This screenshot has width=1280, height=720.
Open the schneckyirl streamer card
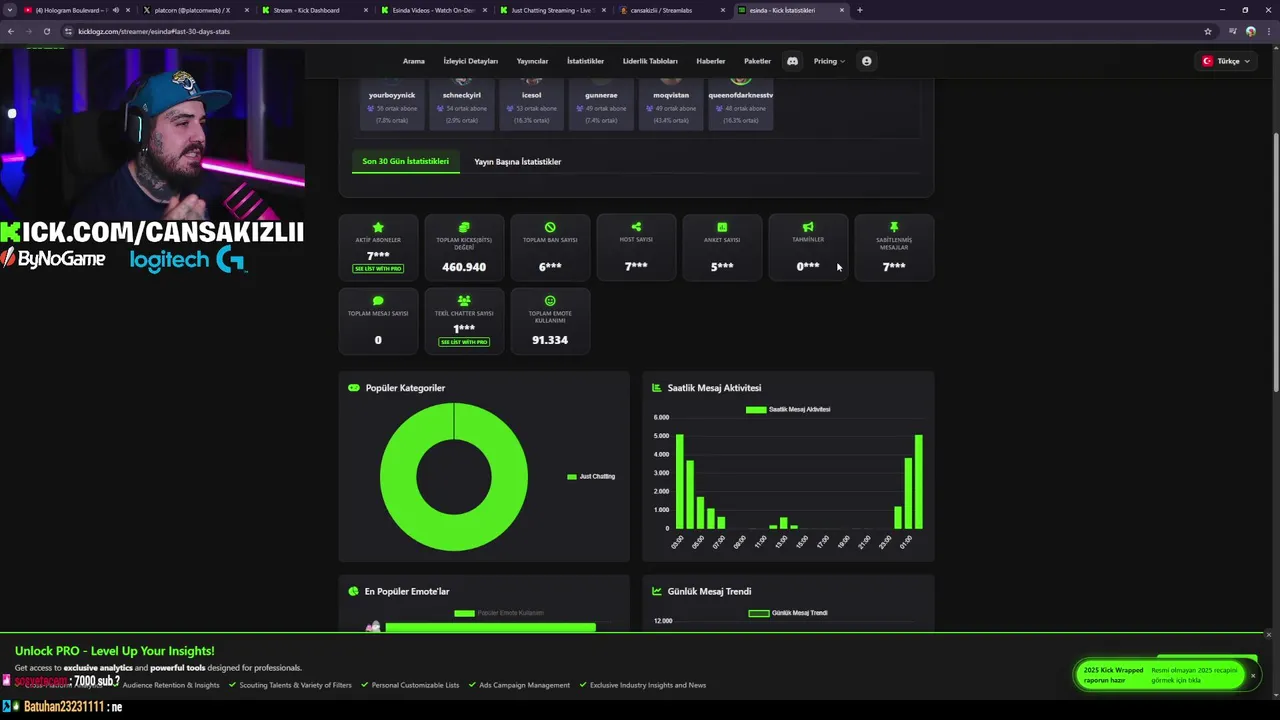[x=462, y=103]
